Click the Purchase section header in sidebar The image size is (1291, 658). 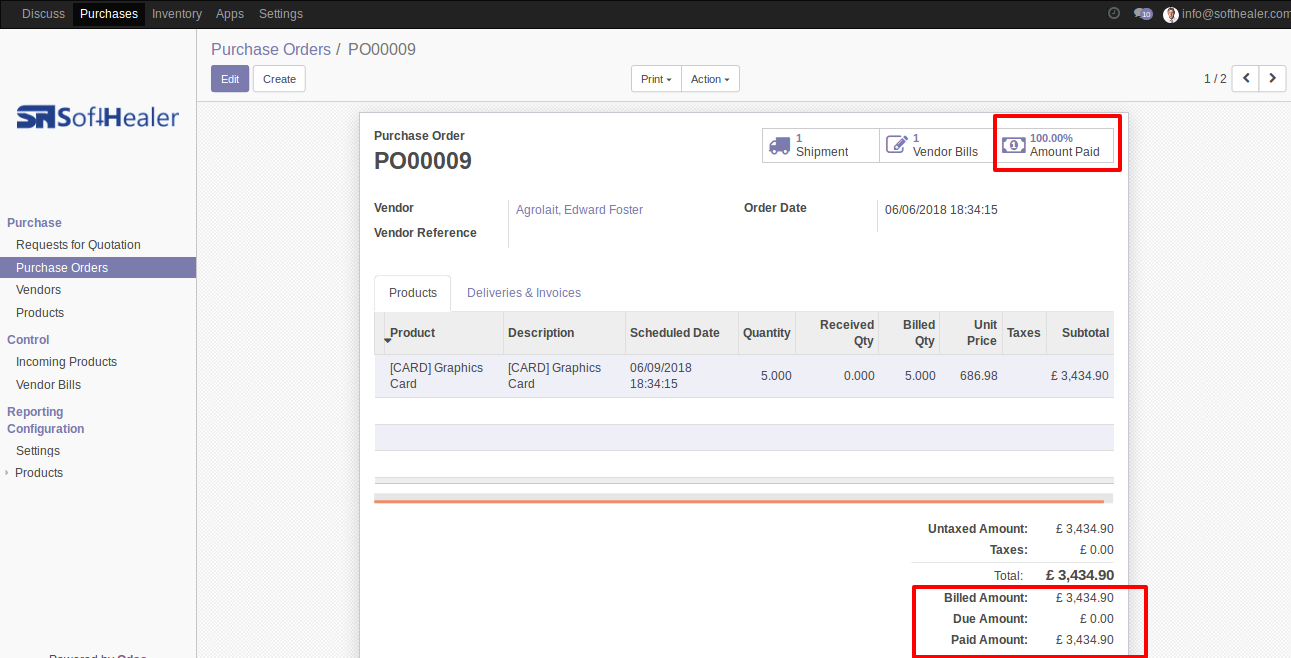(34, 223)
